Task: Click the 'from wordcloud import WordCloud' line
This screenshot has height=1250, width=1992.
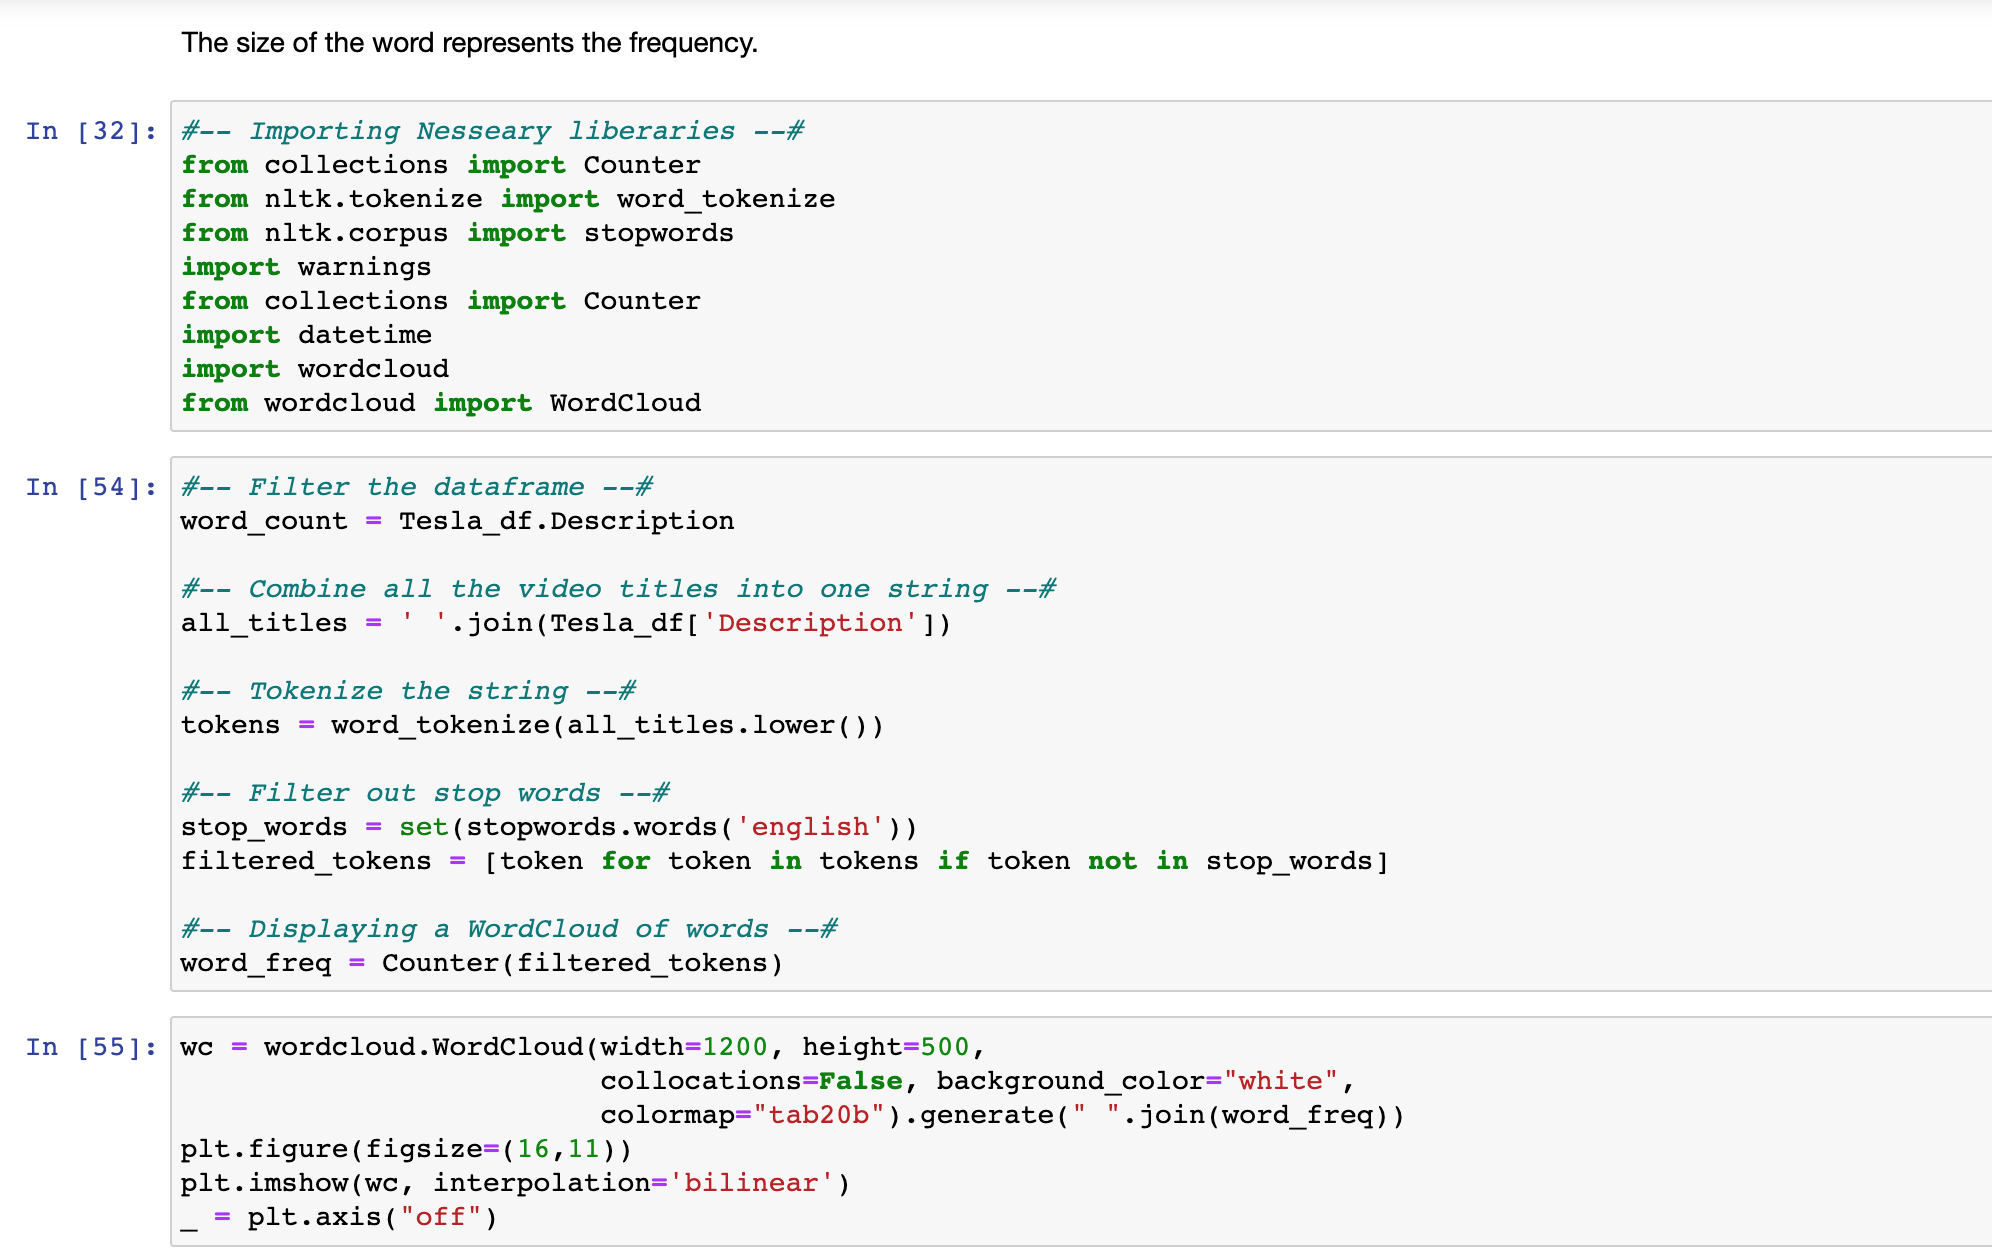Action: tap(441, 403)
